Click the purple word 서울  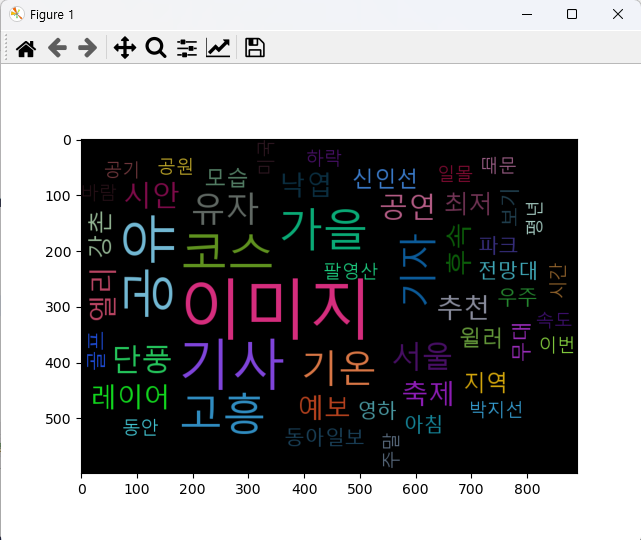(423, 356)
